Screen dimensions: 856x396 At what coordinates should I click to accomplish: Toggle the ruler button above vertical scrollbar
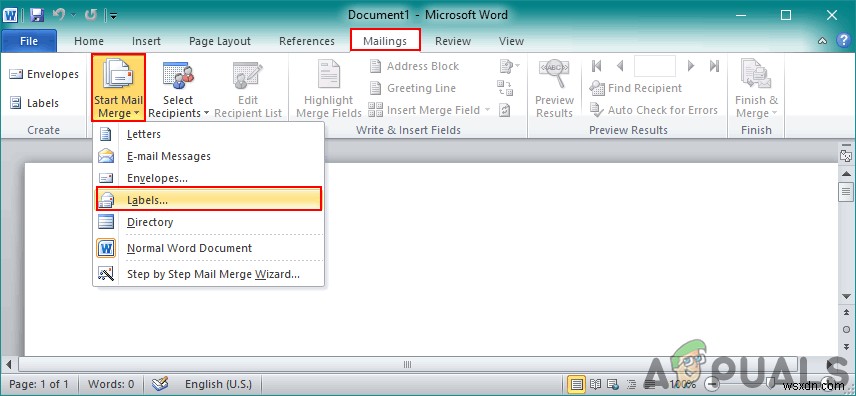point(846,157)
